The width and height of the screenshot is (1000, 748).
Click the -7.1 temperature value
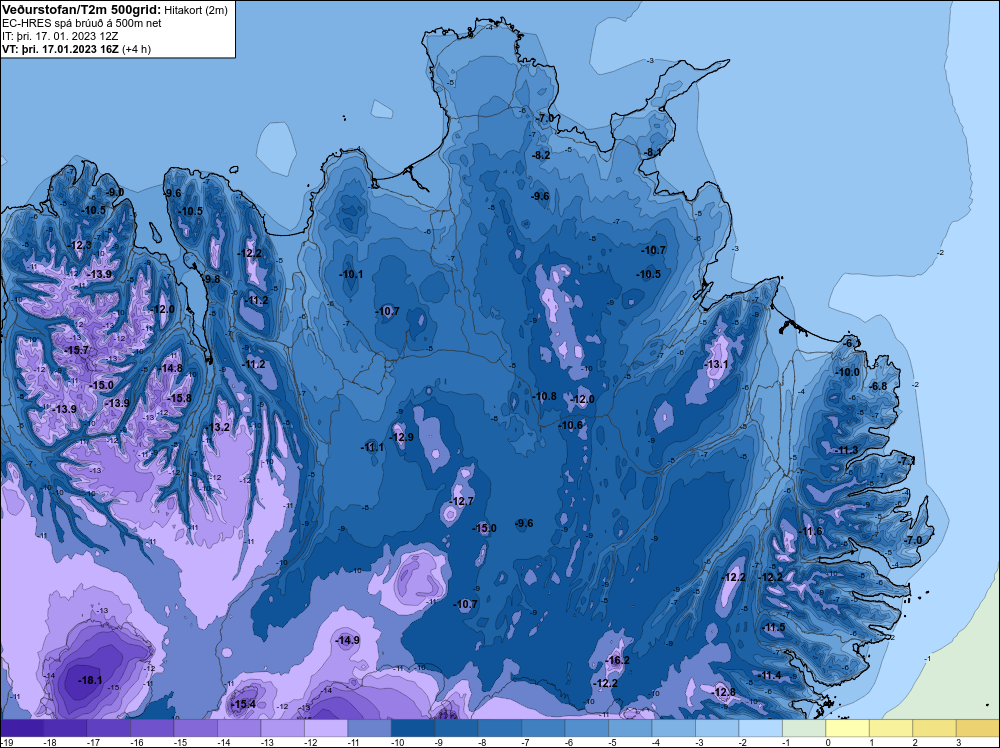(907, 460)
